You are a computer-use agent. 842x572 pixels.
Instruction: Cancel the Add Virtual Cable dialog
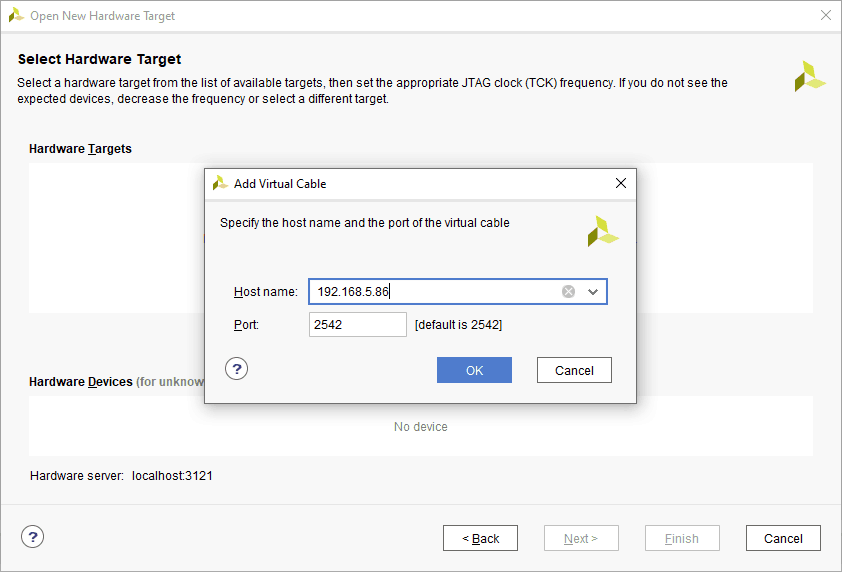(x=574, y=370)
